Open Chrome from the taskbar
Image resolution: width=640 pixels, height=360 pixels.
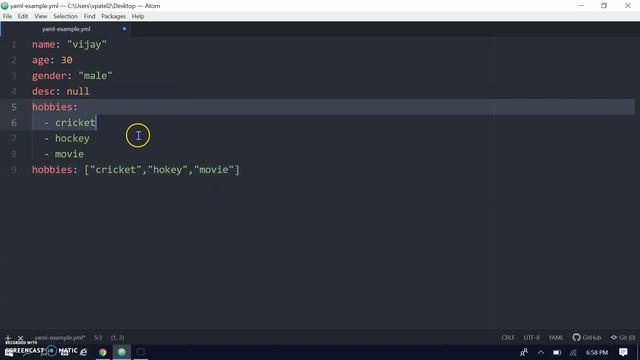102,352
